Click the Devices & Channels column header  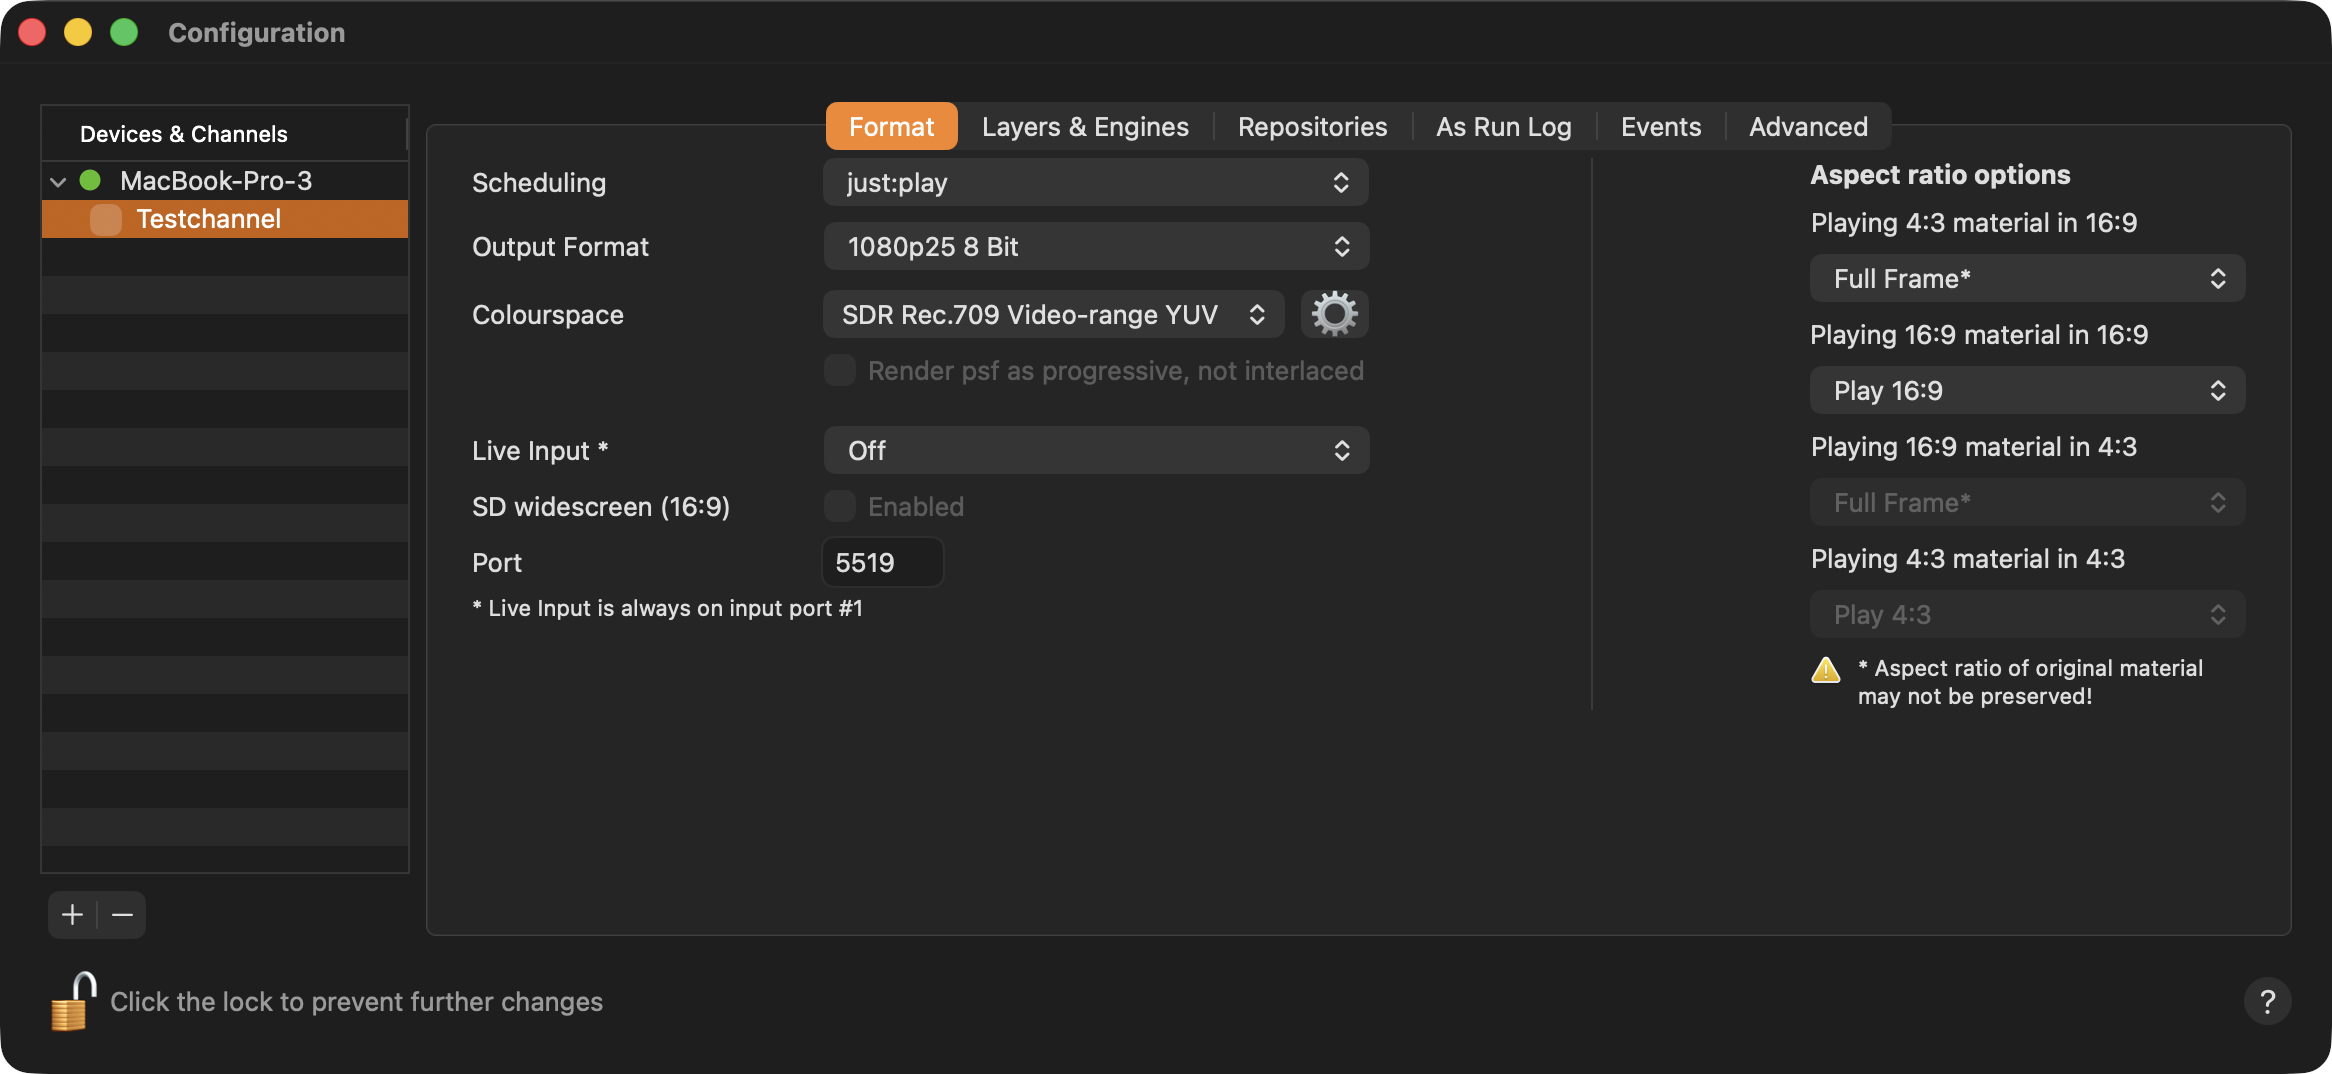225,134
